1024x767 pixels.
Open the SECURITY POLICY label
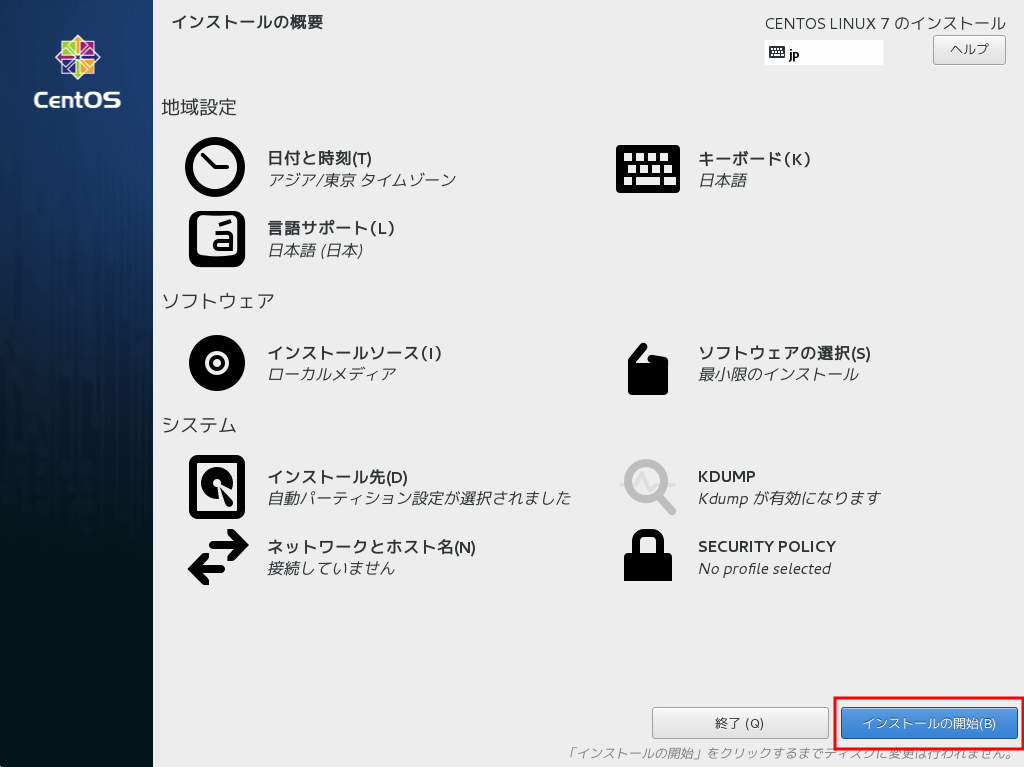(767, 546)
